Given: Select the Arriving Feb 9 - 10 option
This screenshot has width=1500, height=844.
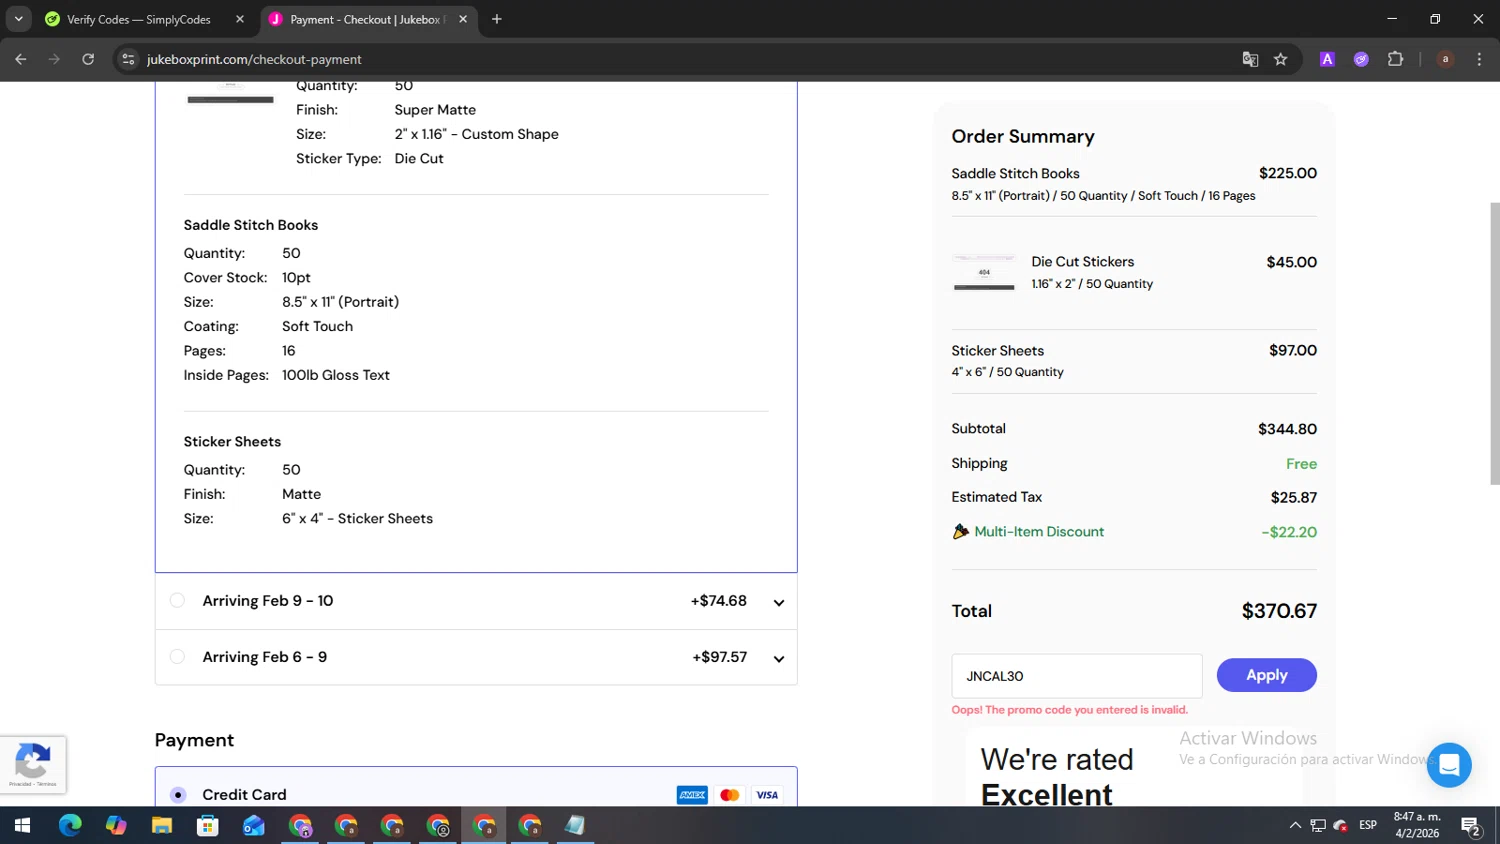Looking at the screenshot, I should pos(177,601).
